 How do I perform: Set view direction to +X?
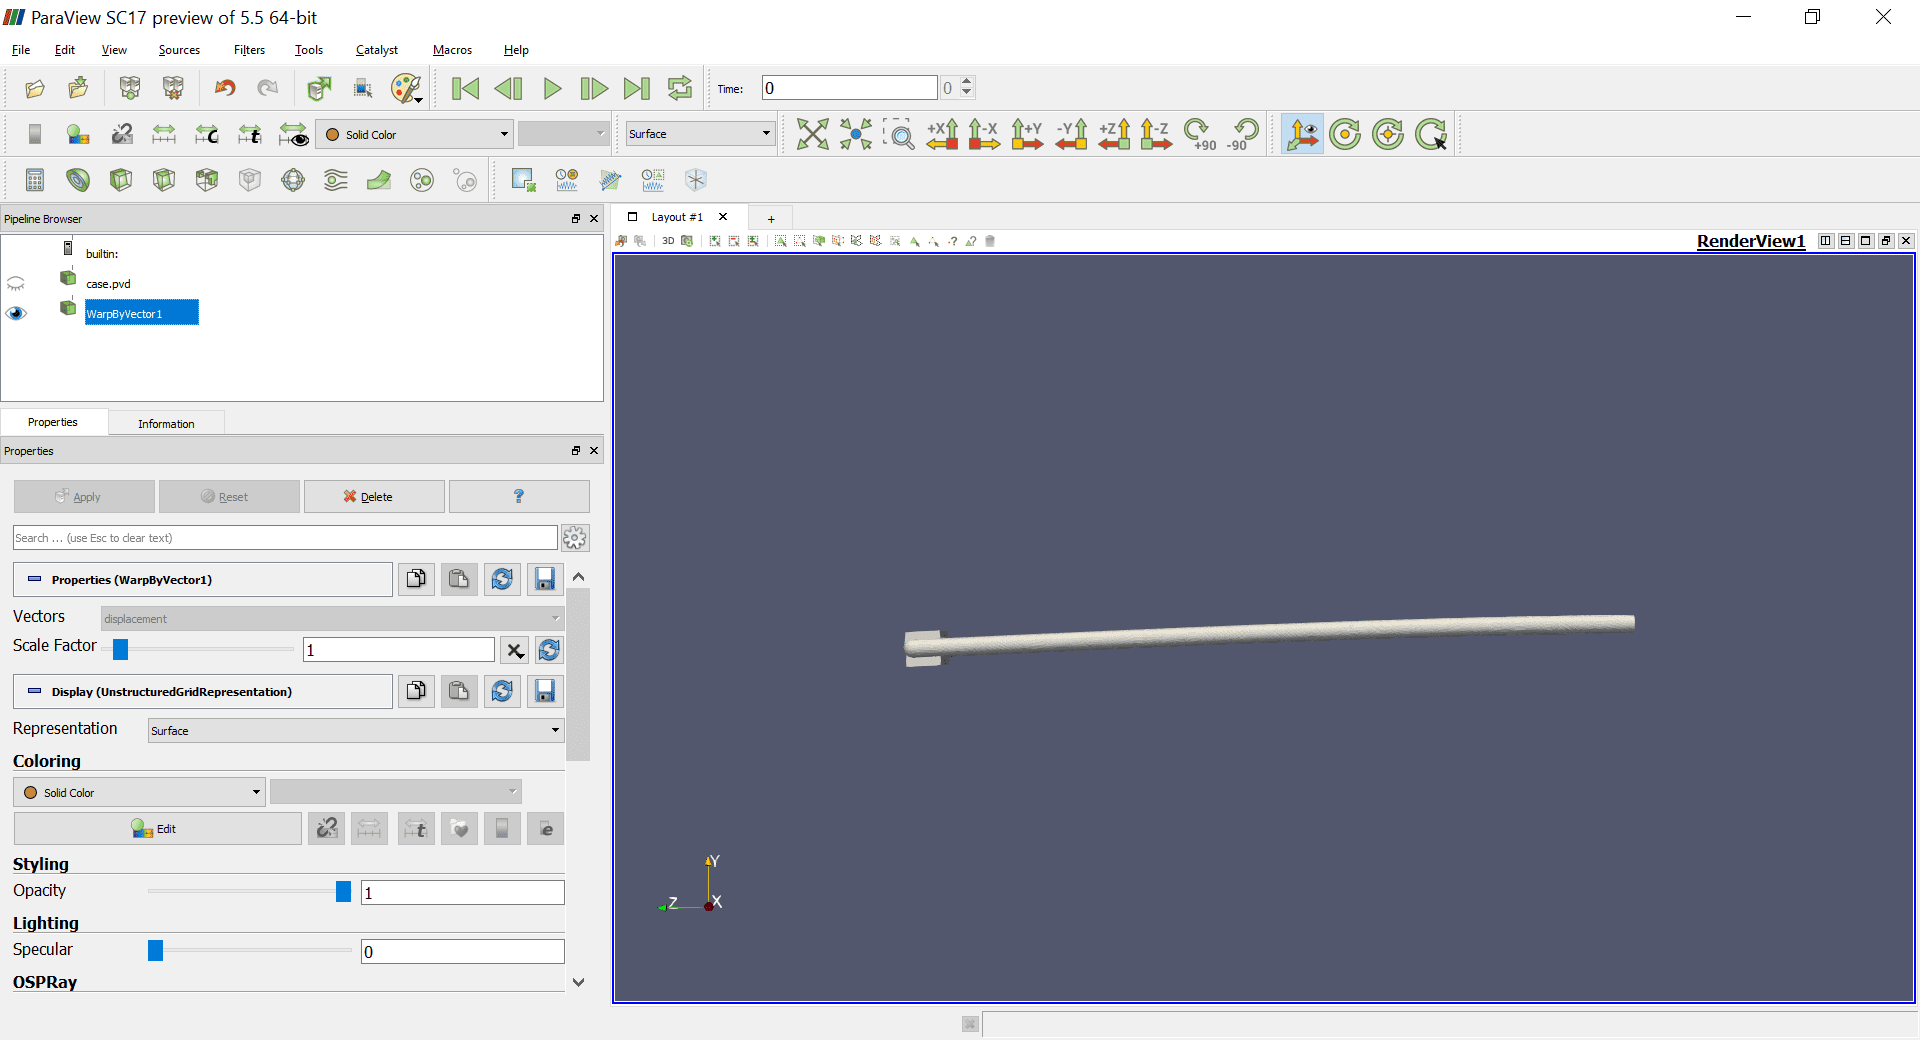tap(942, 134)
